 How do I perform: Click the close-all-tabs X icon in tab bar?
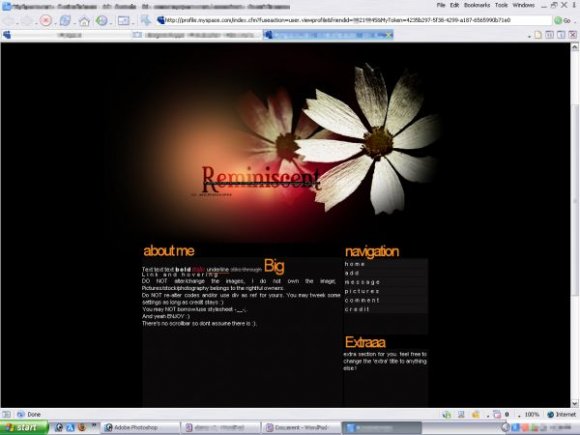click(x=573, y=35)
